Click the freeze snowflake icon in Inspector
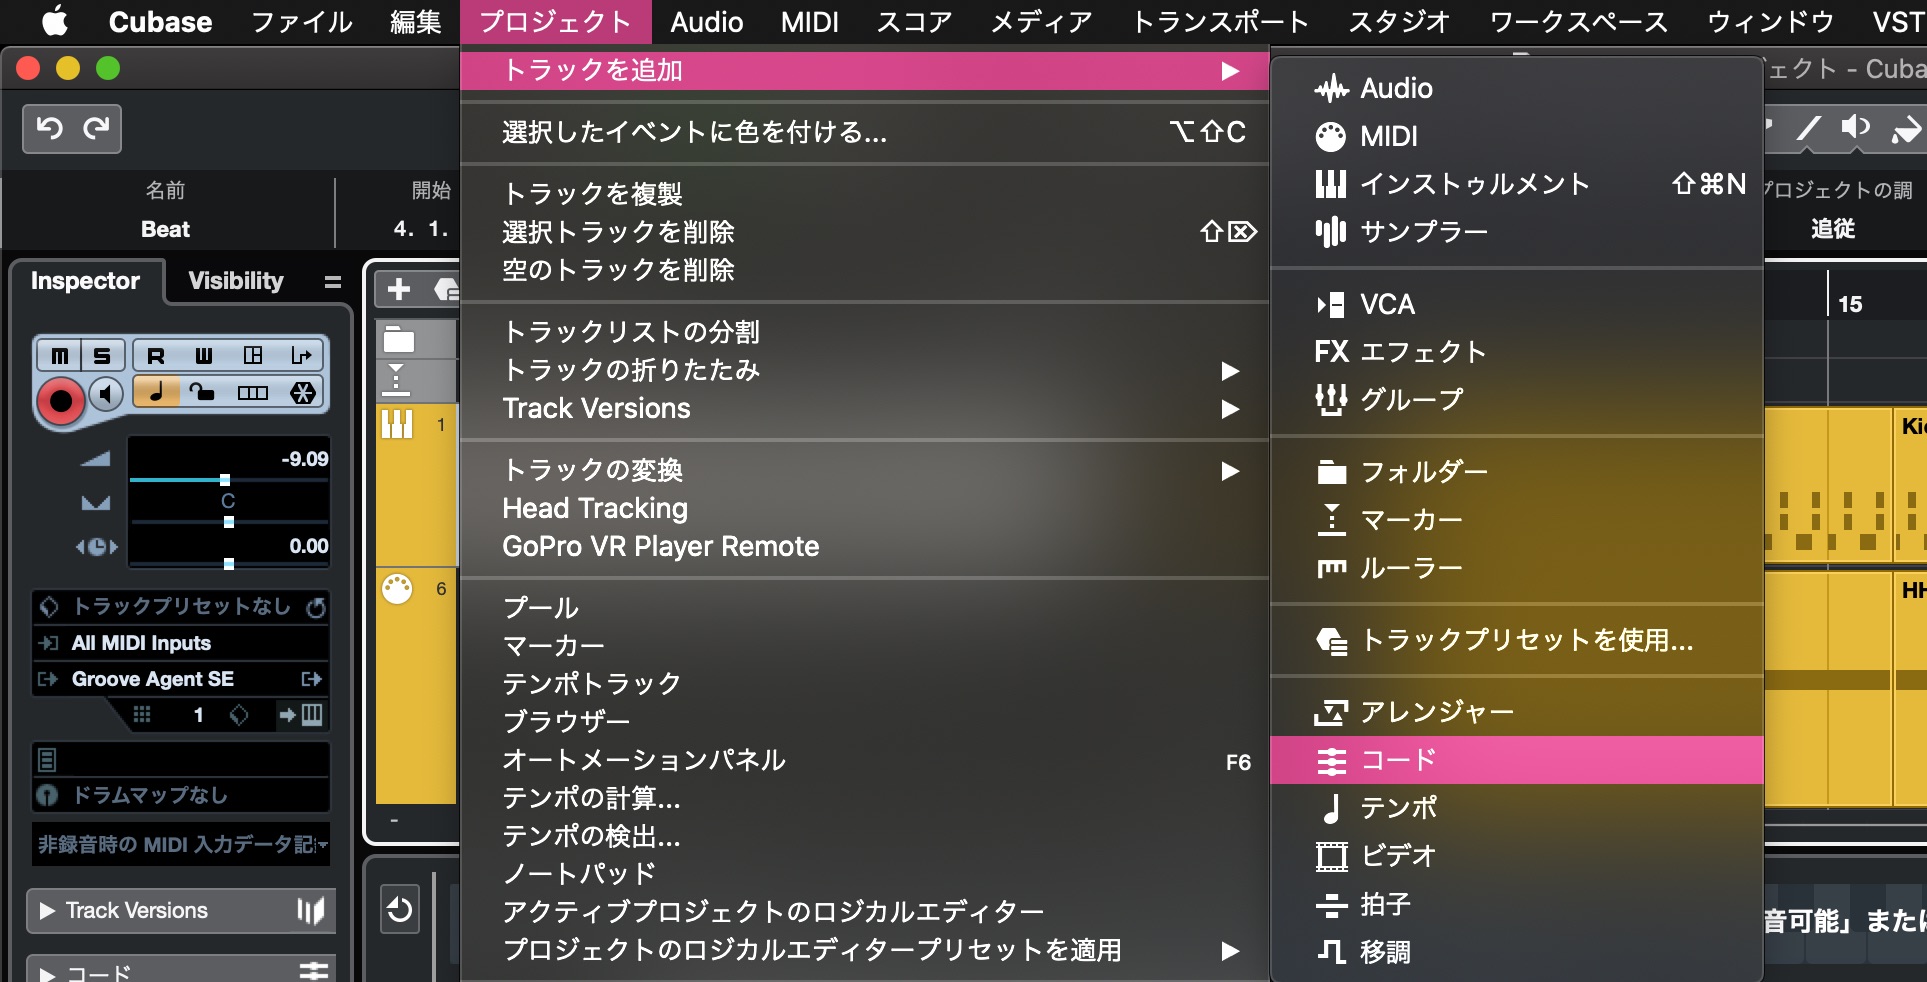This screenshot has width=1927, height=982. point(303,392)
